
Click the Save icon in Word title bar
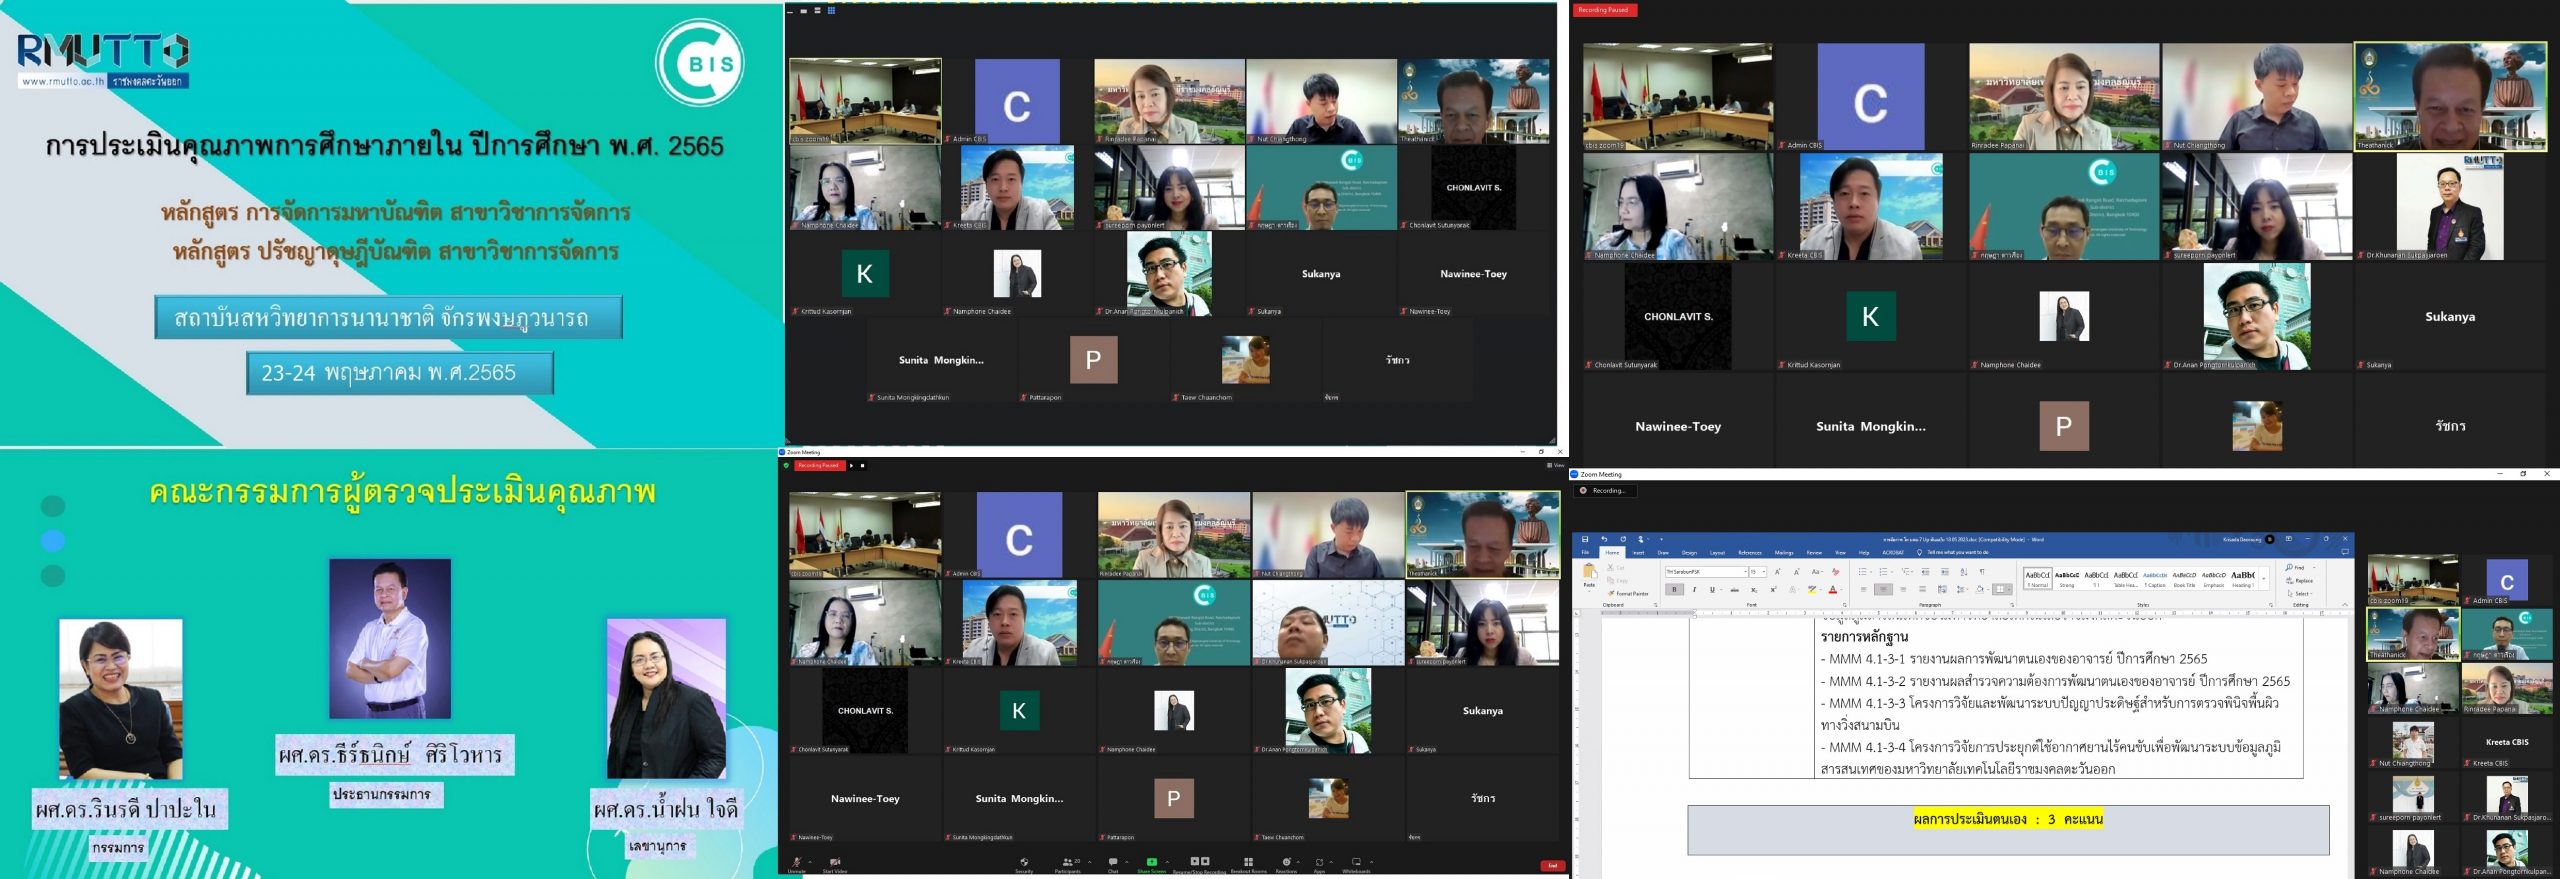pyautogui.click(x=1585, y=539)
